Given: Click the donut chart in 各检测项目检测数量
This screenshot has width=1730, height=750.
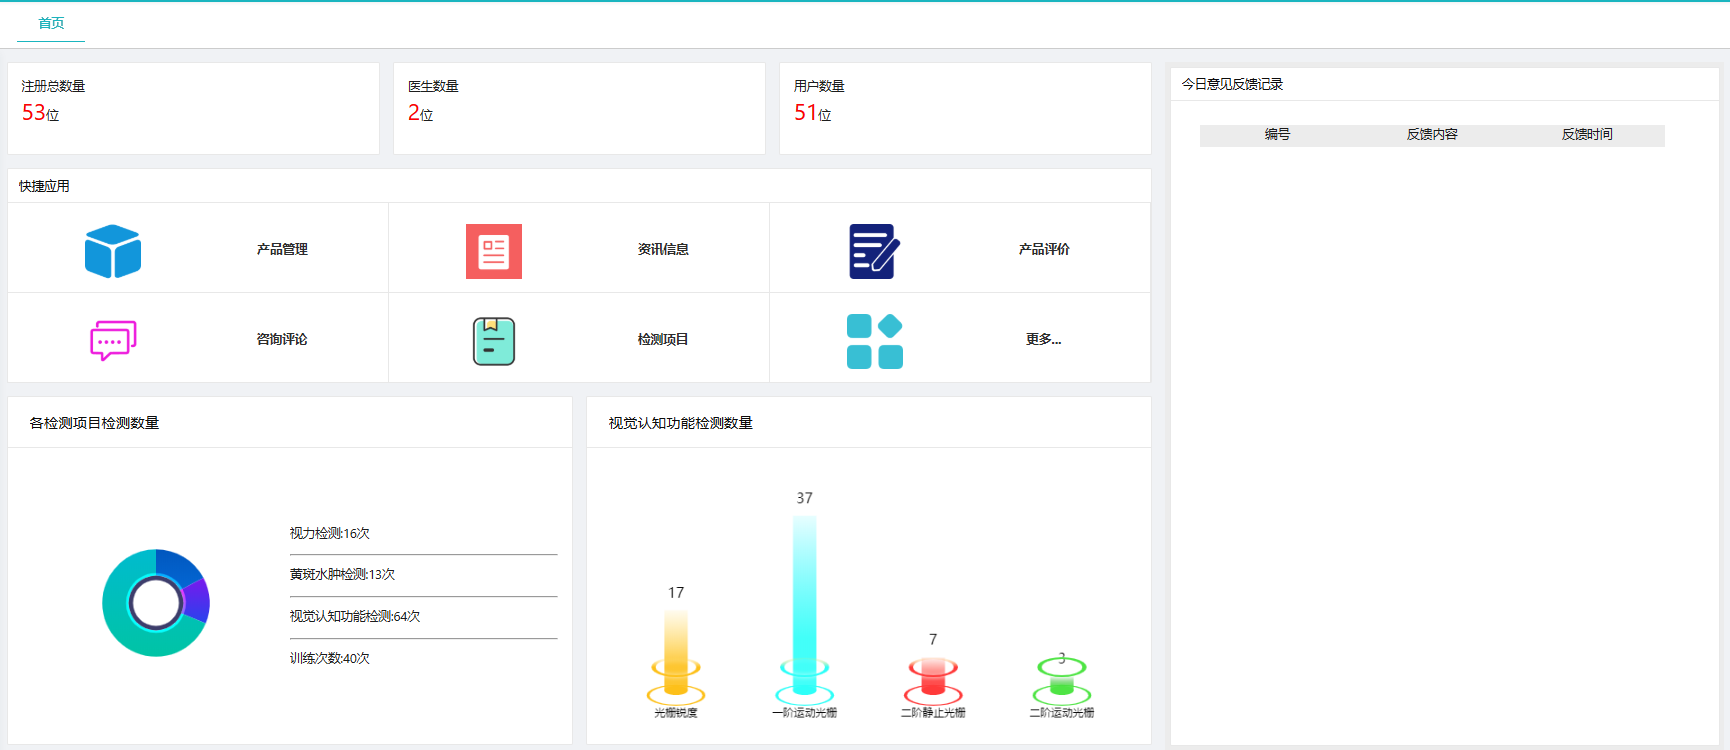Looking at the screenshot, I should point(156,603).
